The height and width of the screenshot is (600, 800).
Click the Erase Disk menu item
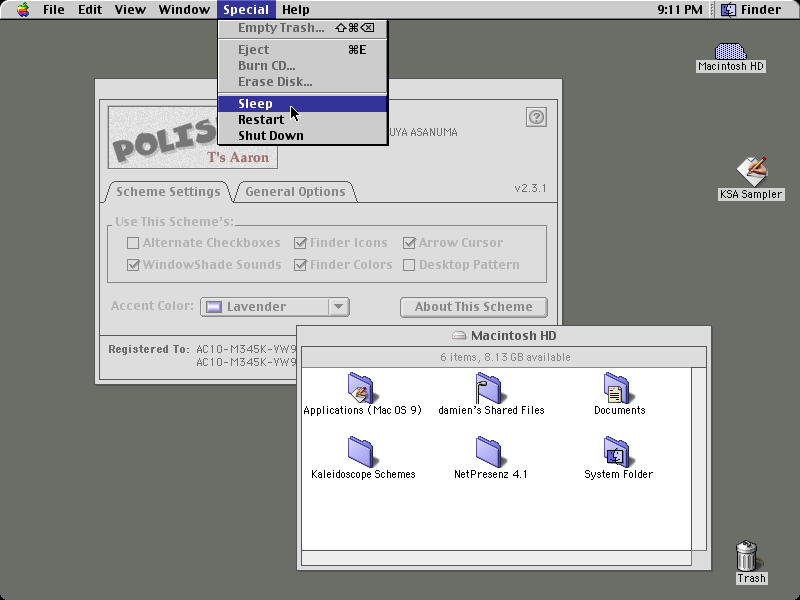coord(303,82)
